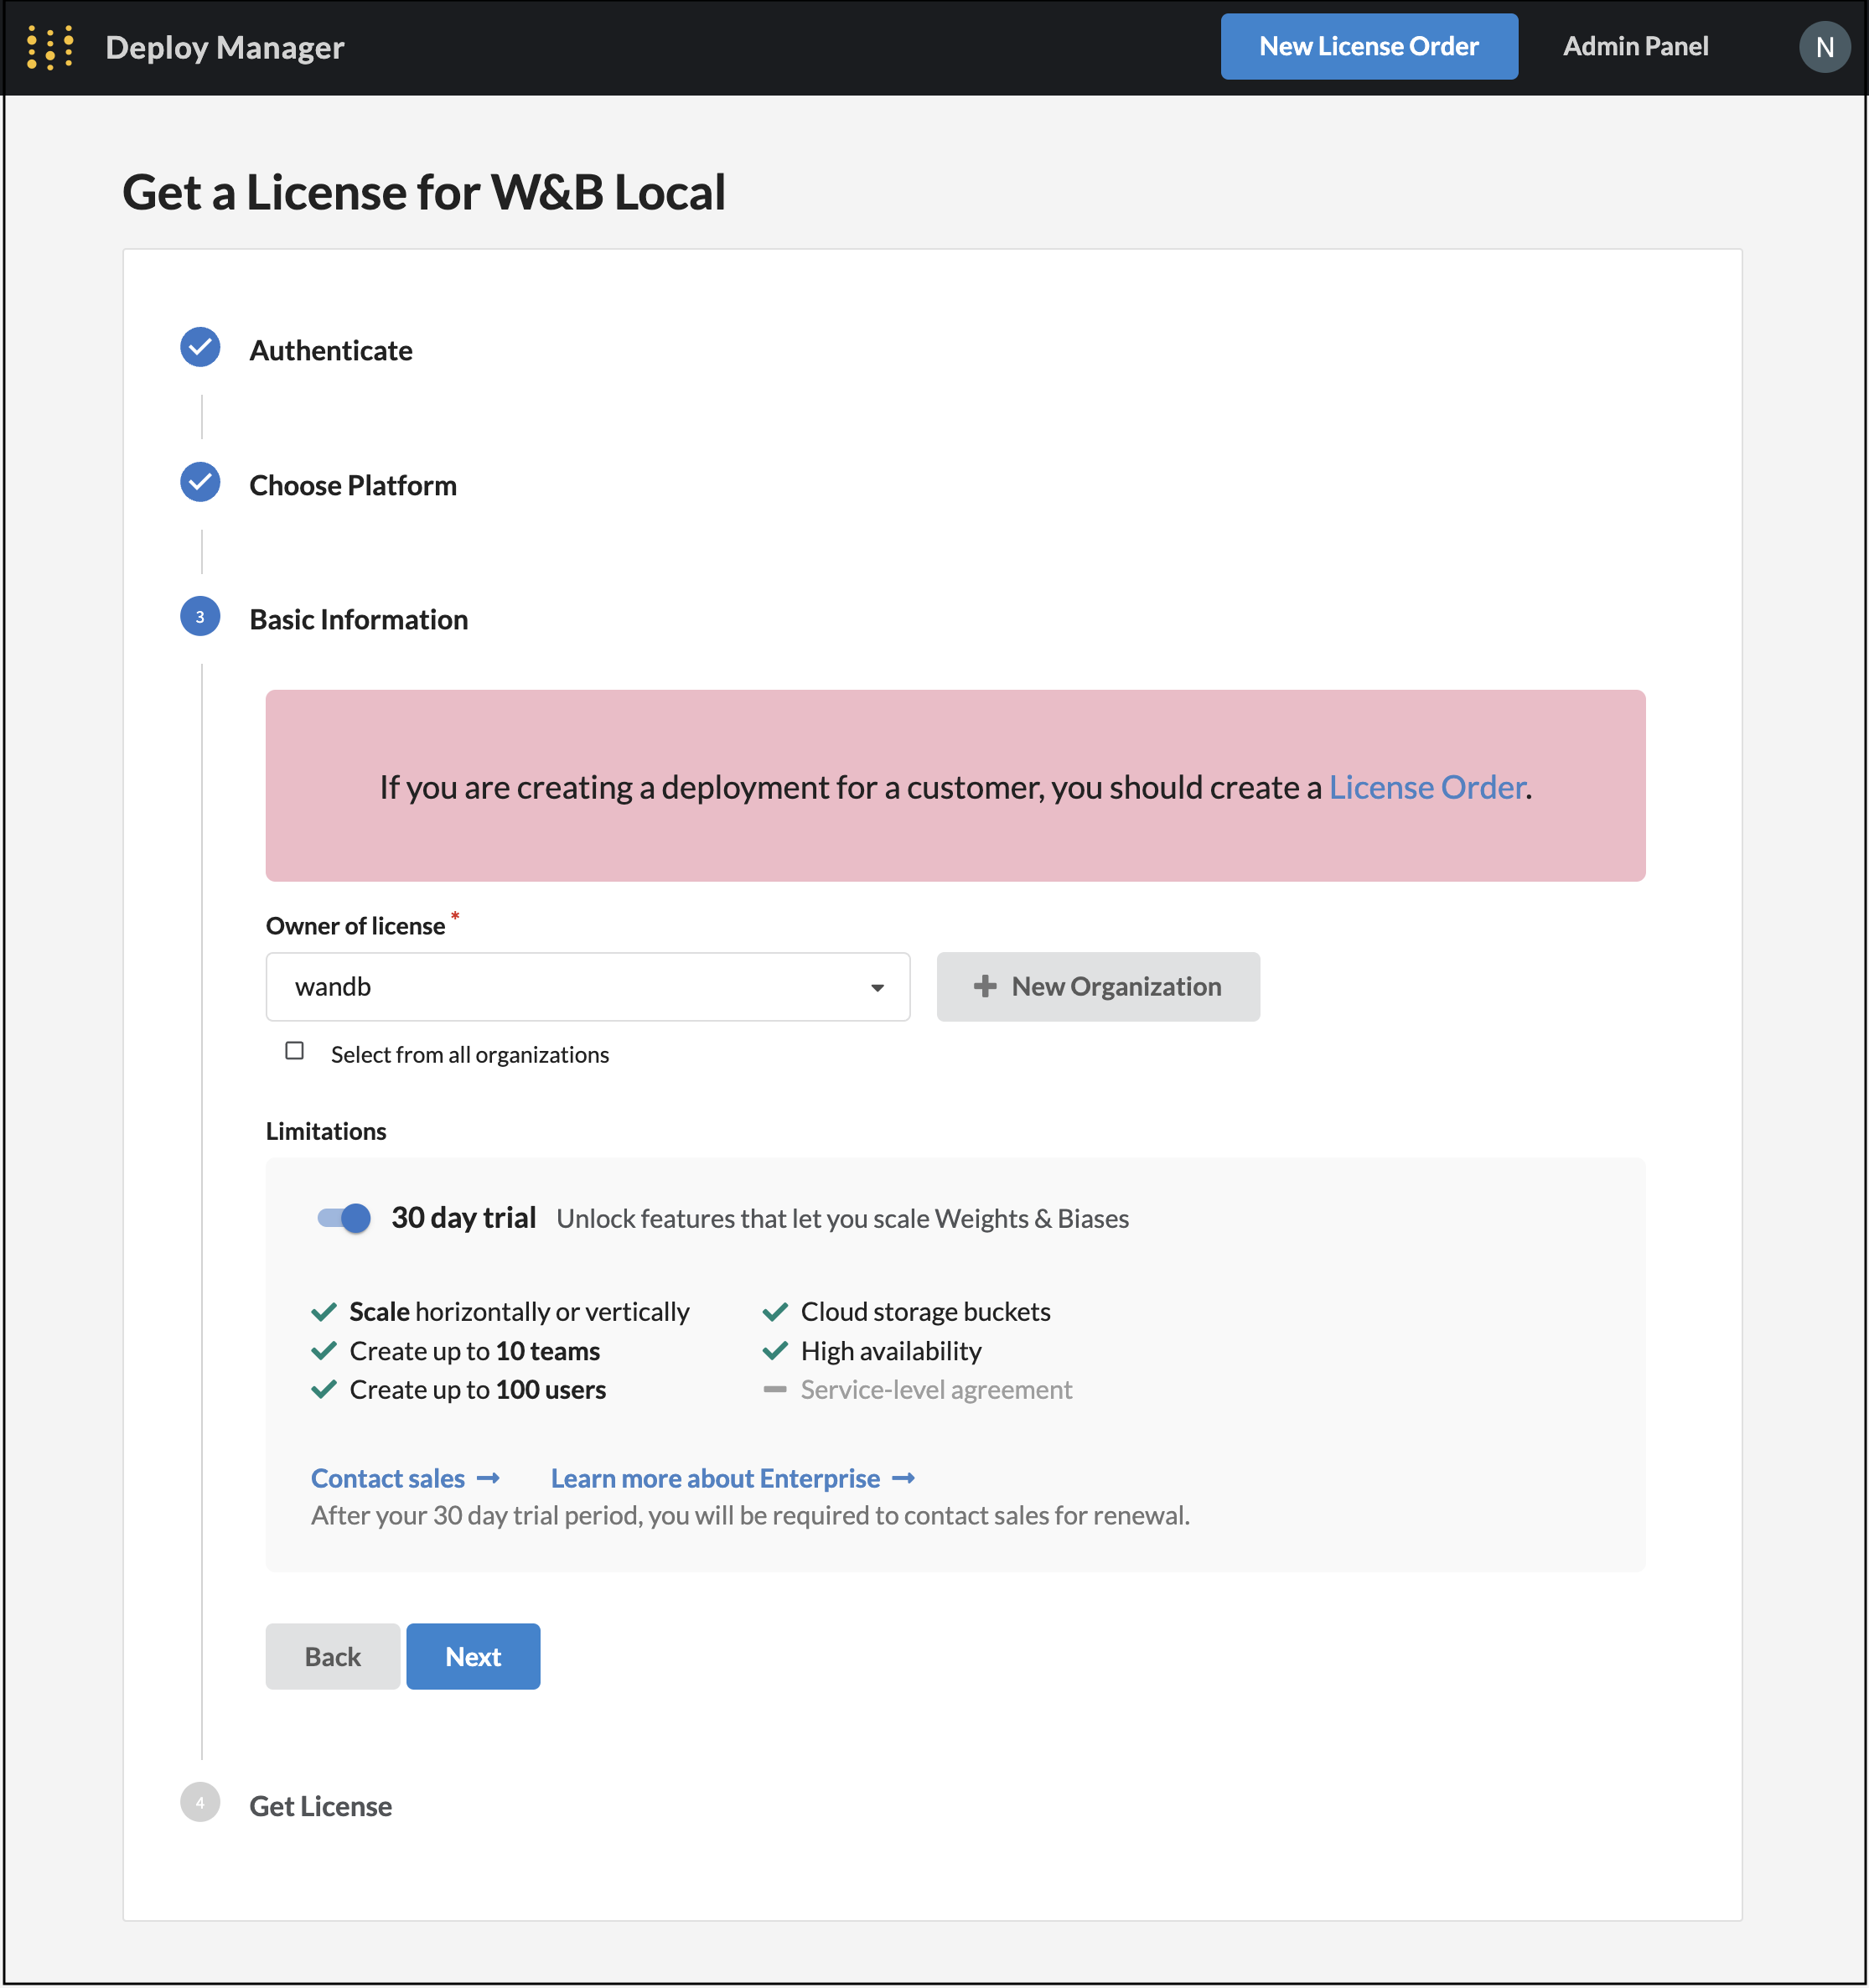The width and height of the screenshot is (1869, 1988).
Task: Click the dropdown caret beside wandb
Action: 877,988
